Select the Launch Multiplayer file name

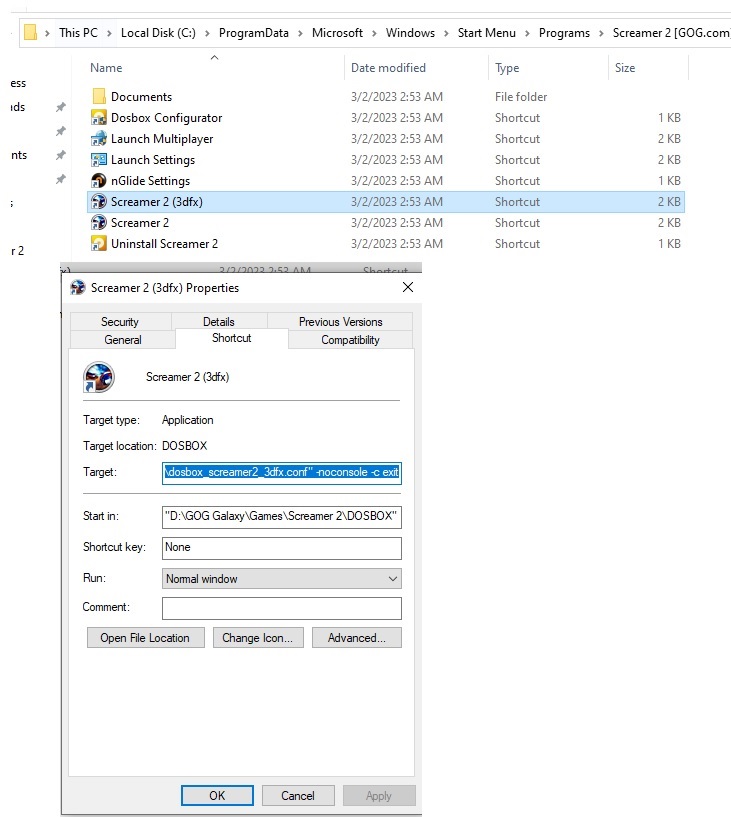coord(162,139)
